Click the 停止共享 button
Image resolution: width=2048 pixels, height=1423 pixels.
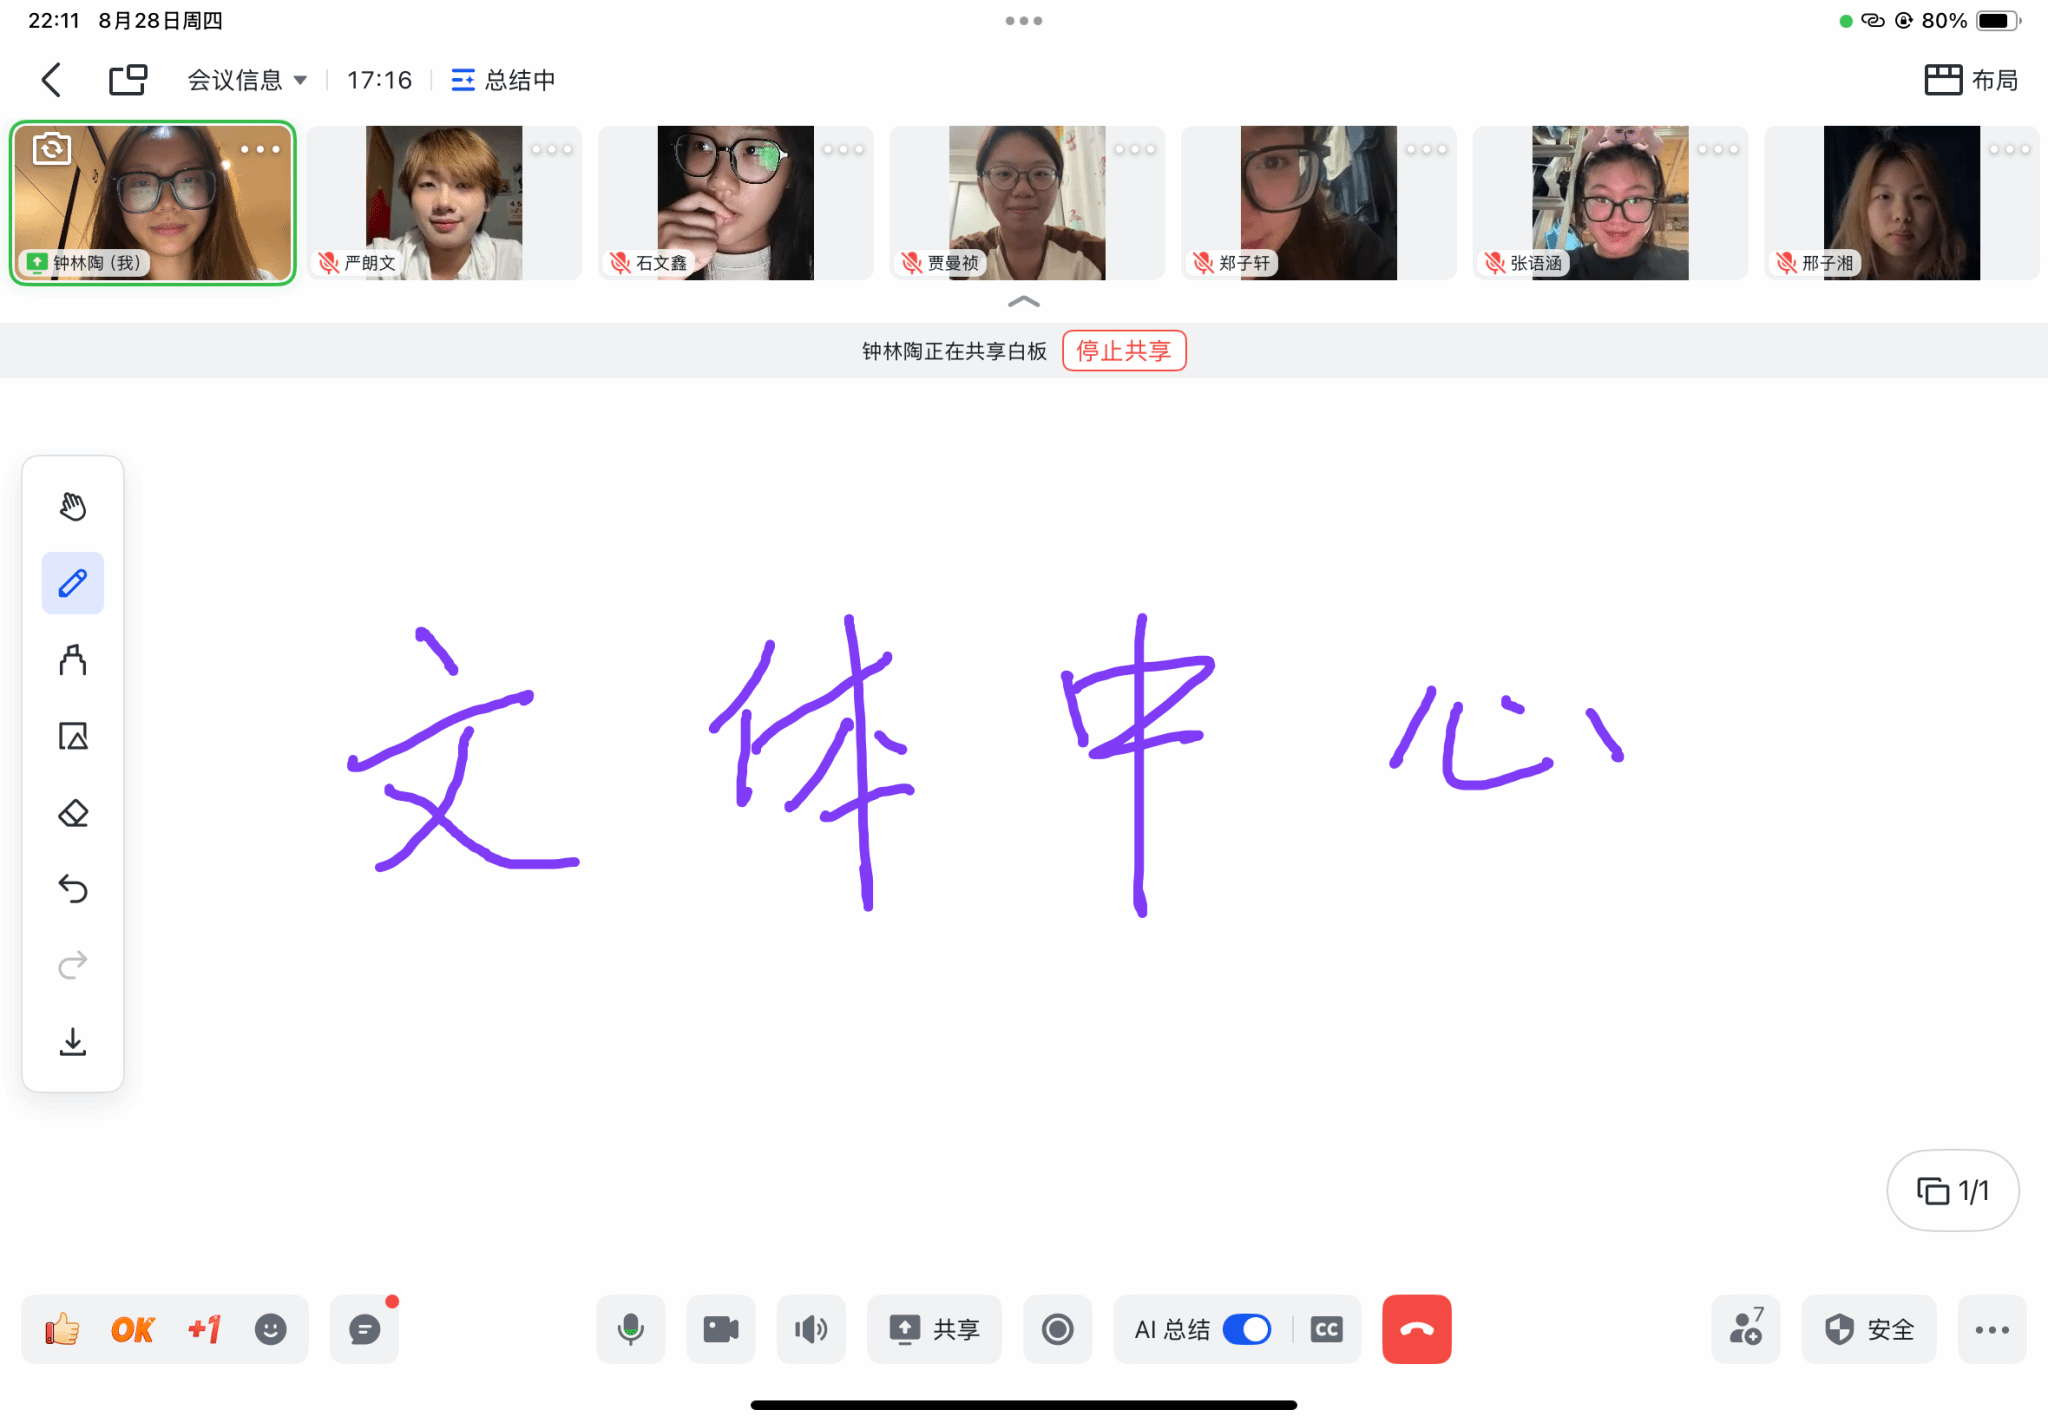point(1123,351)
